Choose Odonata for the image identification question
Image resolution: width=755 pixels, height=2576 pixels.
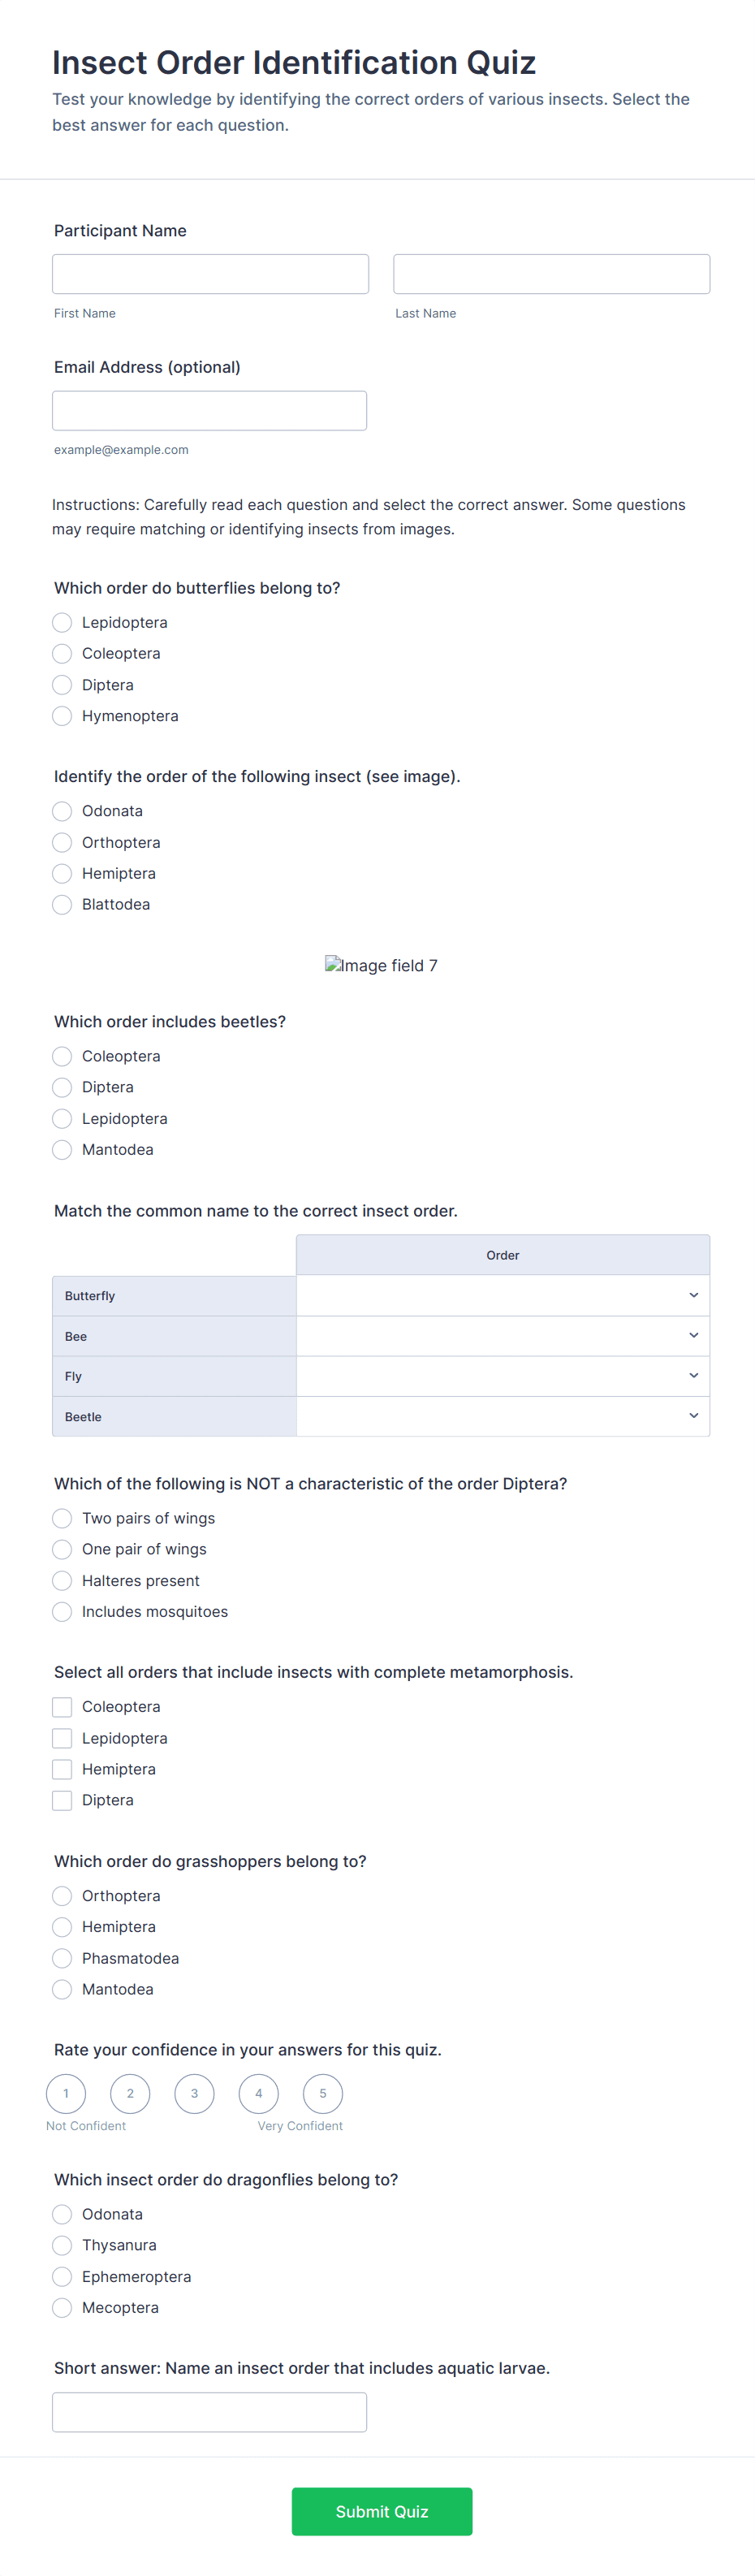pyautogui.click(x=62, y=811)
